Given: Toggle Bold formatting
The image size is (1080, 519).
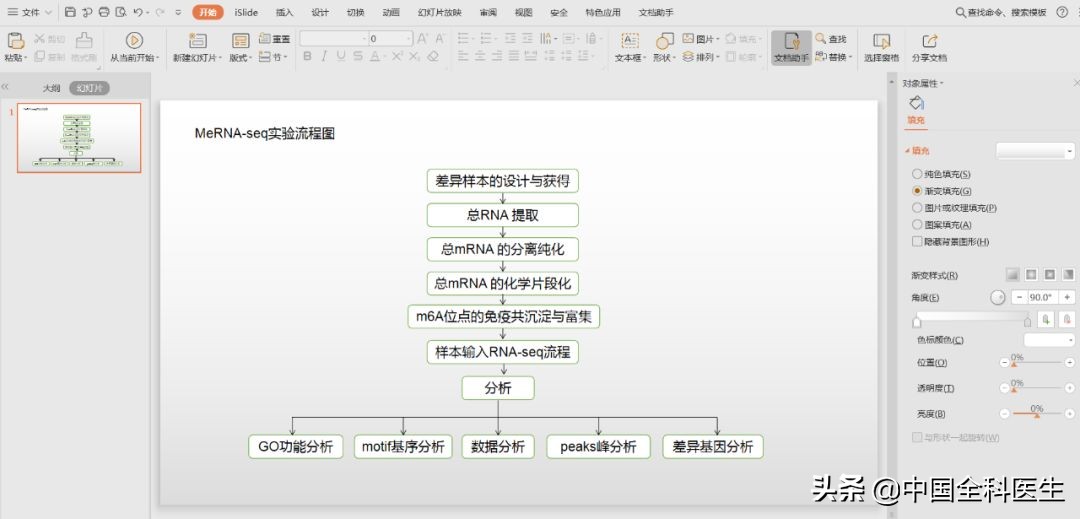Looking at the screenshot, I should [308, 56].
